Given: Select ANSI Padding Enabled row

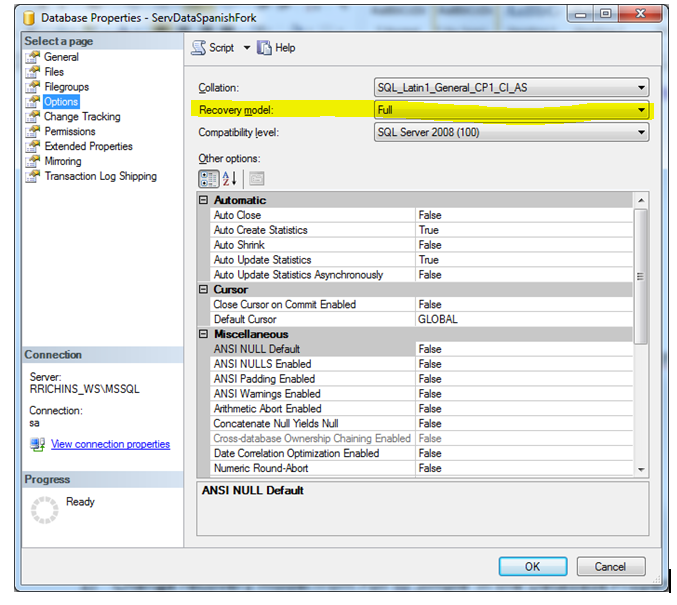Looking at the screenshot, I should (x=421, y=379).
